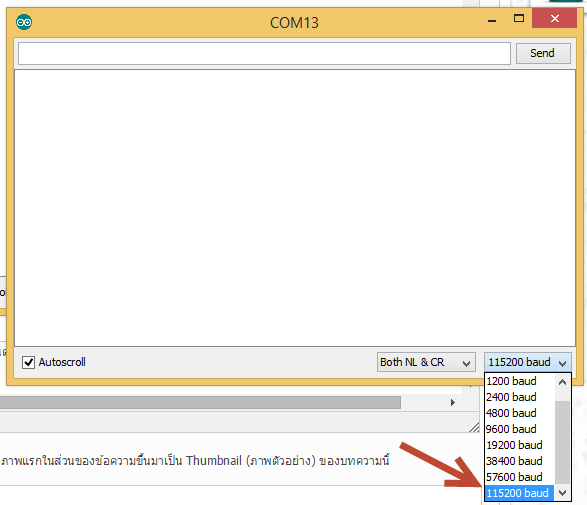Click the serial message input field
This screenshot has width=587, height=505.
[x=264, y=53]
